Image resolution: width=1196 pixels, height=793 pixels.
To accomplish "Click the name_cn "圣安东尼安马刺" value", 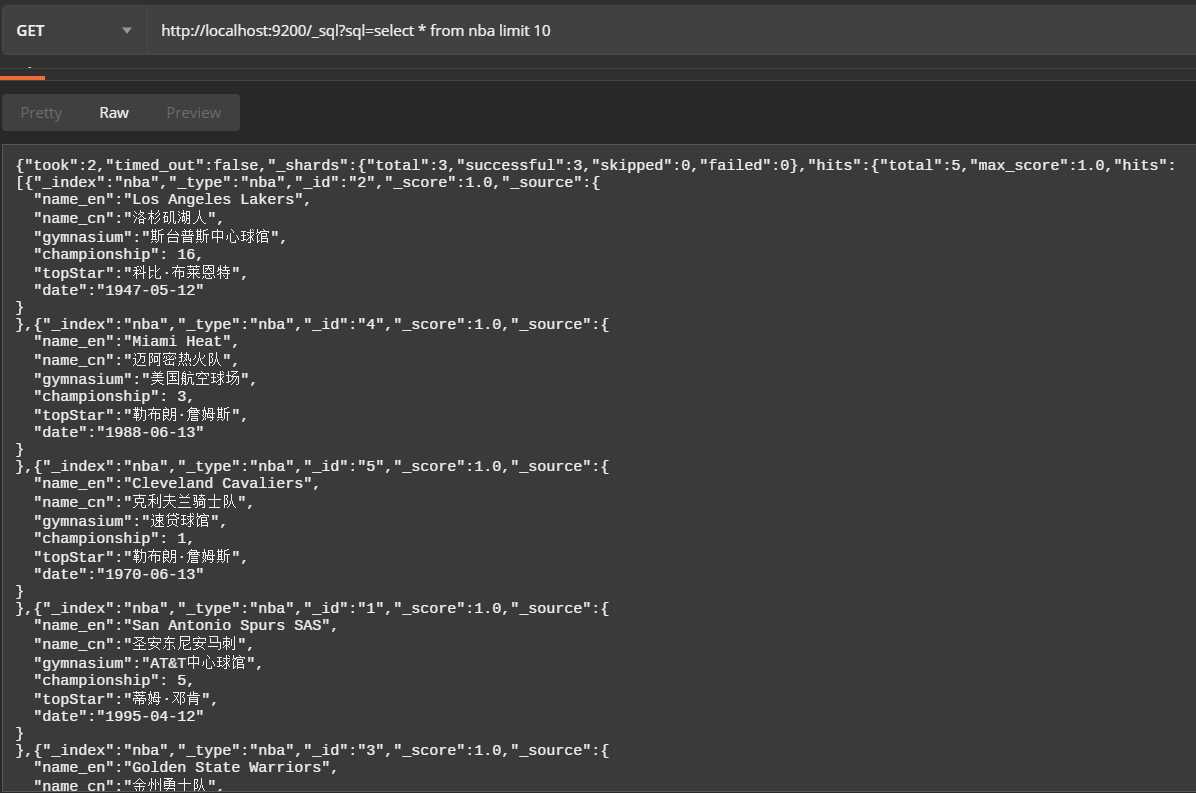I will [x=185, y=644].
